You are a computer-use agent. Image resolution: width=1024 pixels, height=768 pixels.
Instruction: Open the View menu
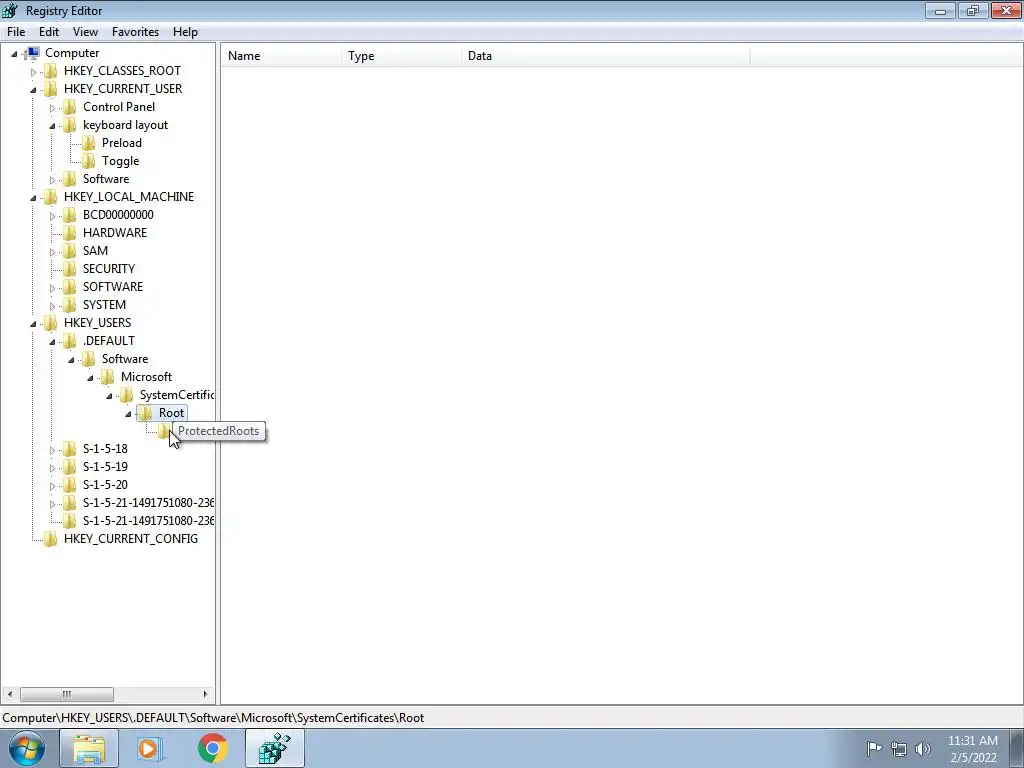coord(85,31)
